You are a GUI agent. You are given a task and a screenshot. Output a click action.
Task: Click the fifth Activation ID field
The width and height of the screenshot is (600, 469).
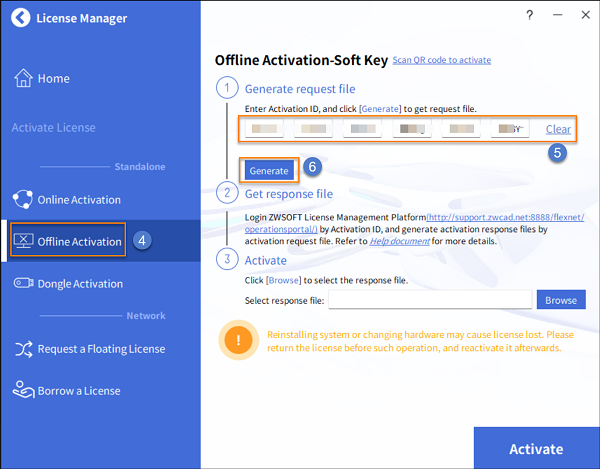pyautogui.click(x=461, y=129)
